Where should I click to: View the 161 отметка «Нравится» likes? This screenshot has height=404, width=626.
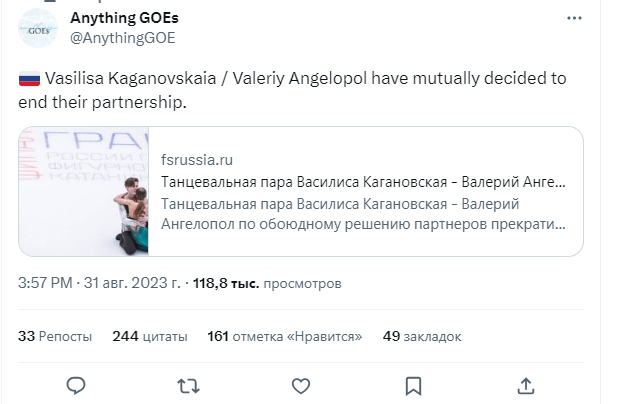point(282,336)
